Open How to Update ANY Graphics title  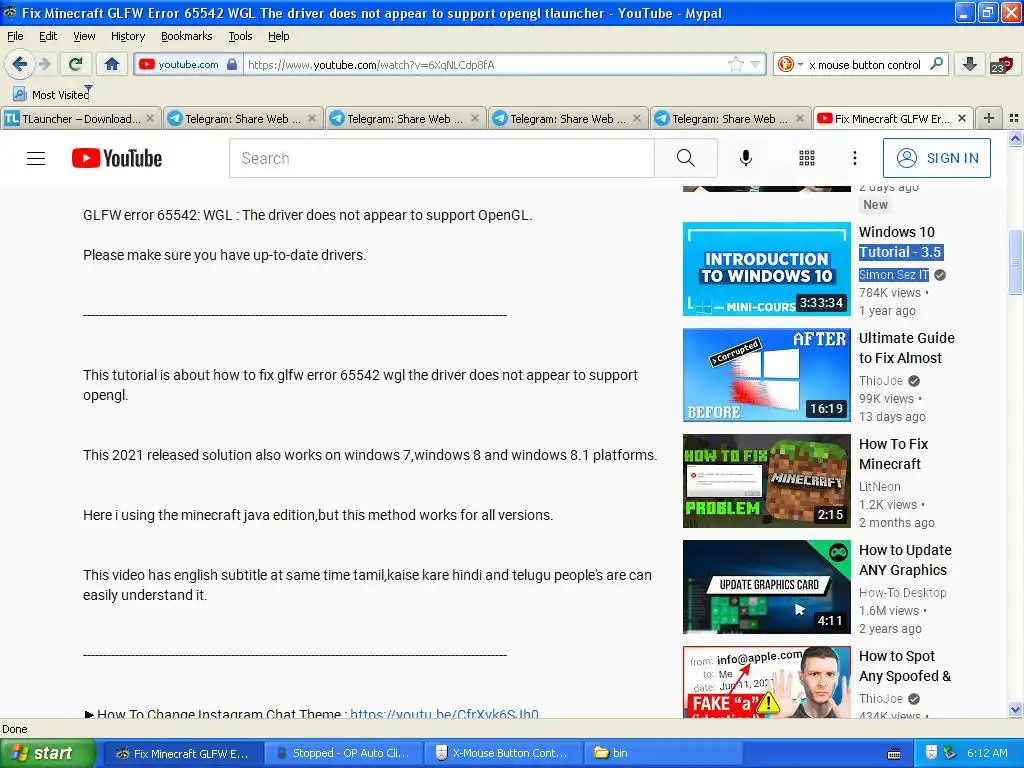pyautogui.click(x=905, y=560)
